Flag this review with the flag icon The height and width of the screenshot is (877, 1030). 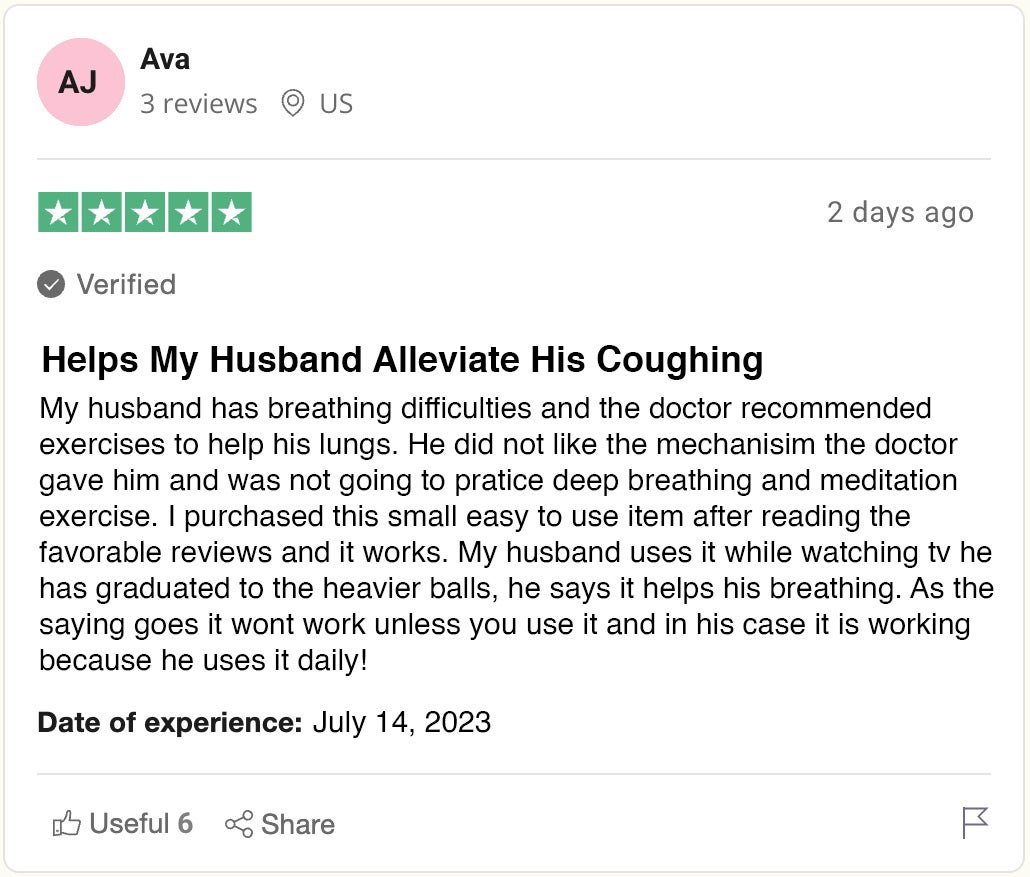pyautogui.click(x=975, y=822)
